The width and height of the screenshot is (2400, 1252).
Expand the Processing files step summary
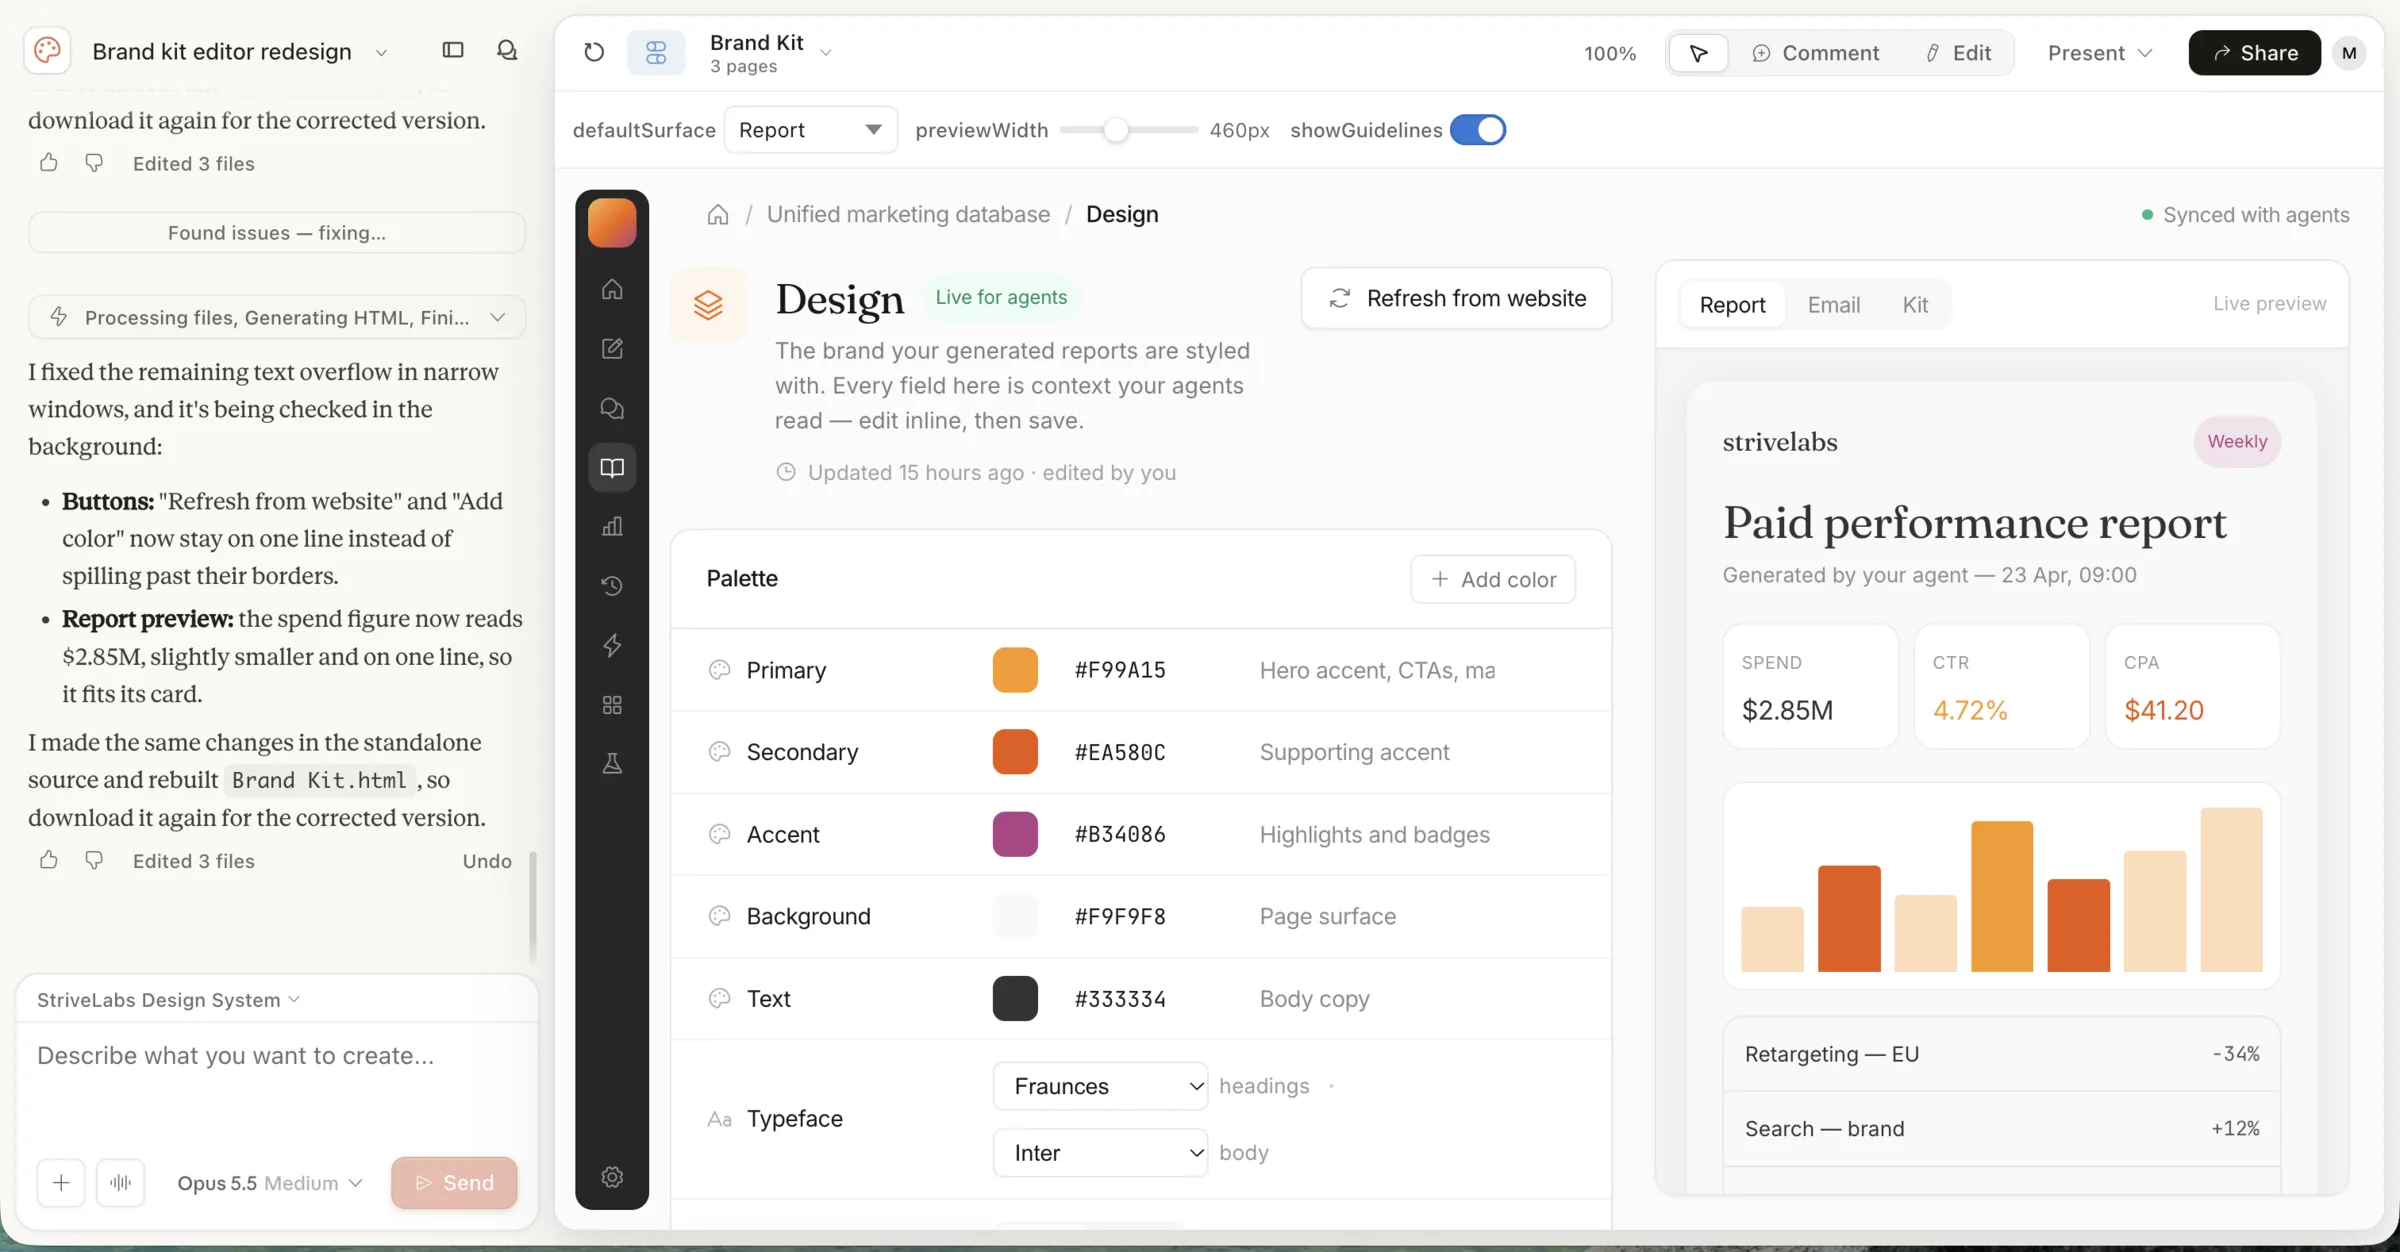pyautogui.click(x=277, y=317)
